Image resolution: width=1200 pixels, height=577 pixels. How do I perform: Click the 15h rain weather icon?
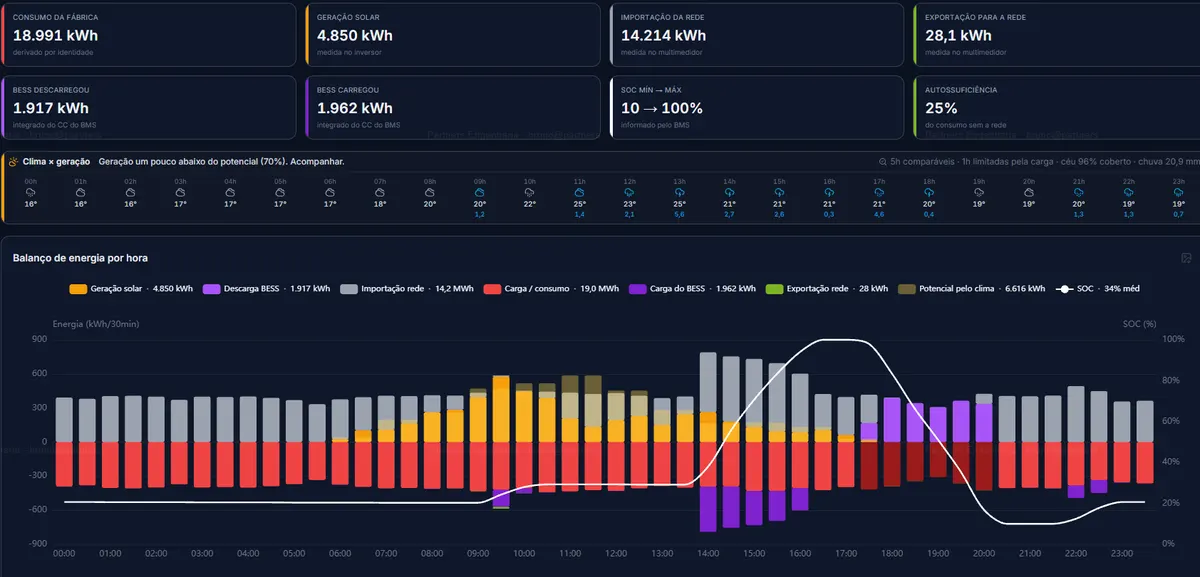coord(779,192)
